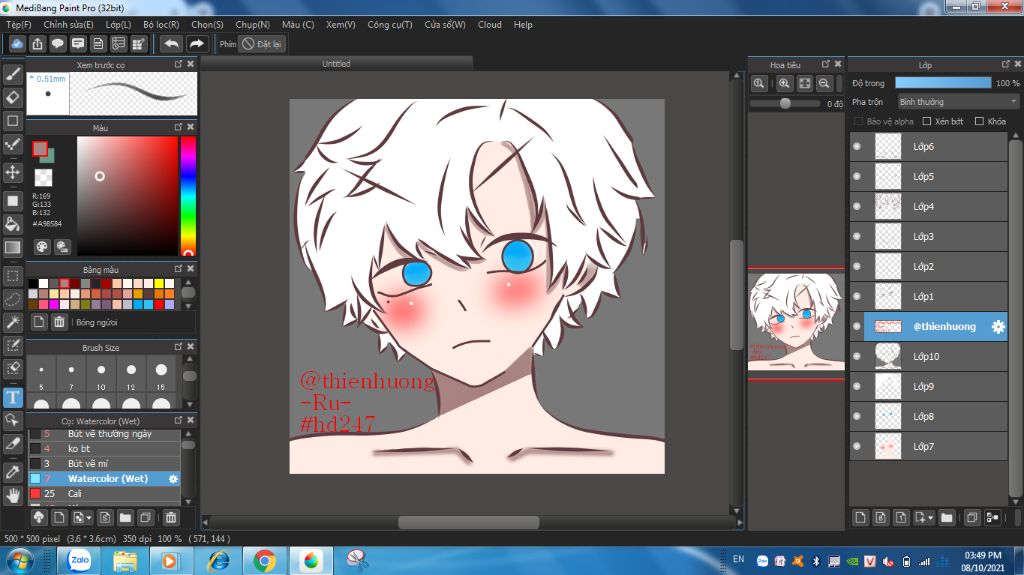Click the navigator preview thumbnail

point(796,321)
